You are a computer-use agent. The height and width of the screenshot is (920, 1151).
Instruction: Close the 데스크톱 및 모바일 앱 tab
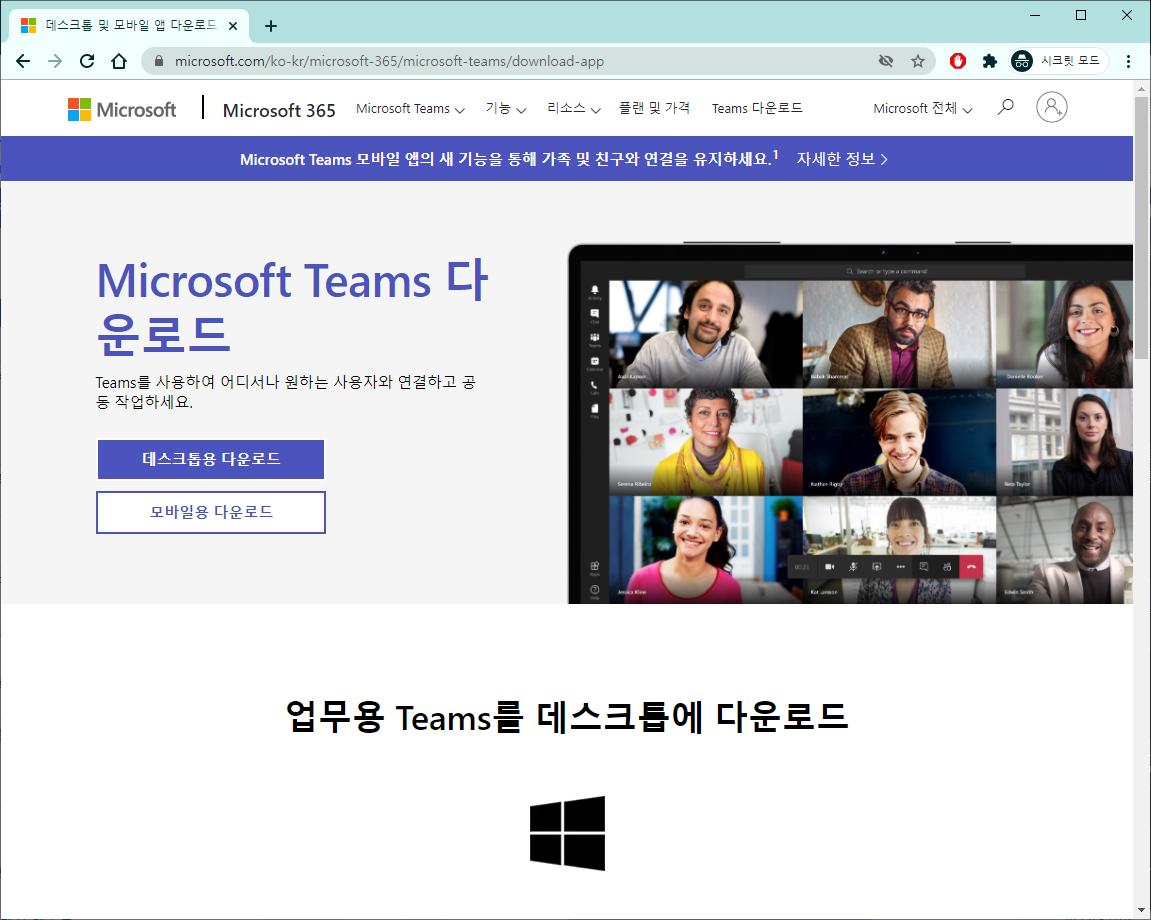233,26
